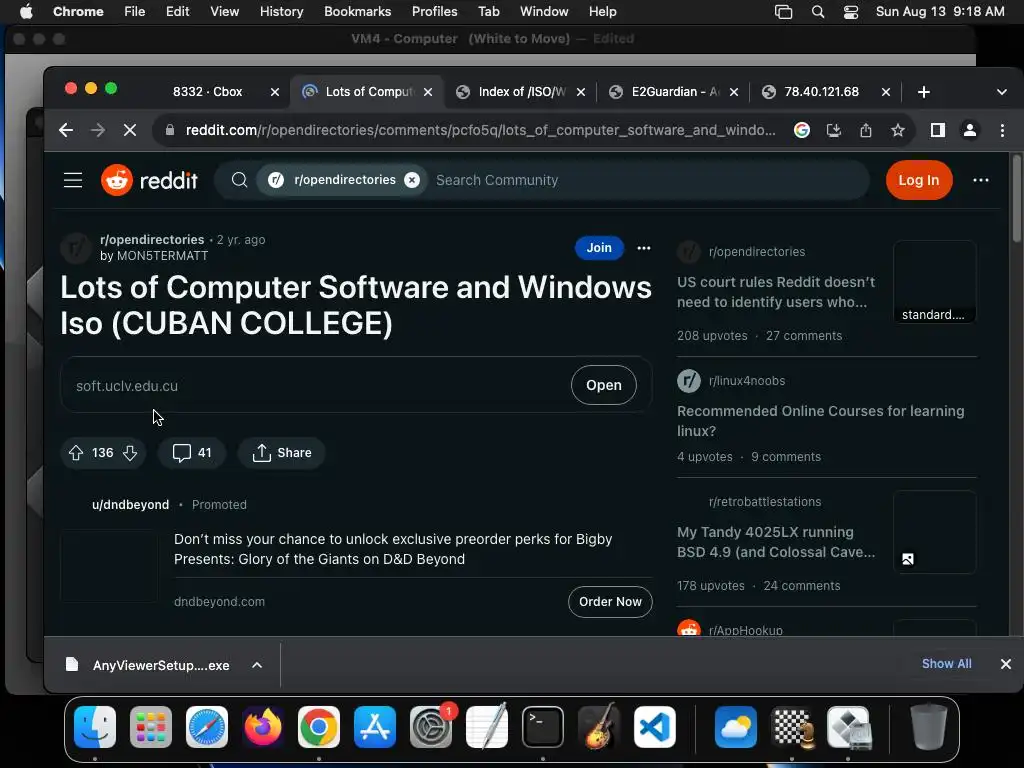This screenshot has height=768, width=1024.
Task: Open the dndbeyond.com link
Action: point(219,601)
